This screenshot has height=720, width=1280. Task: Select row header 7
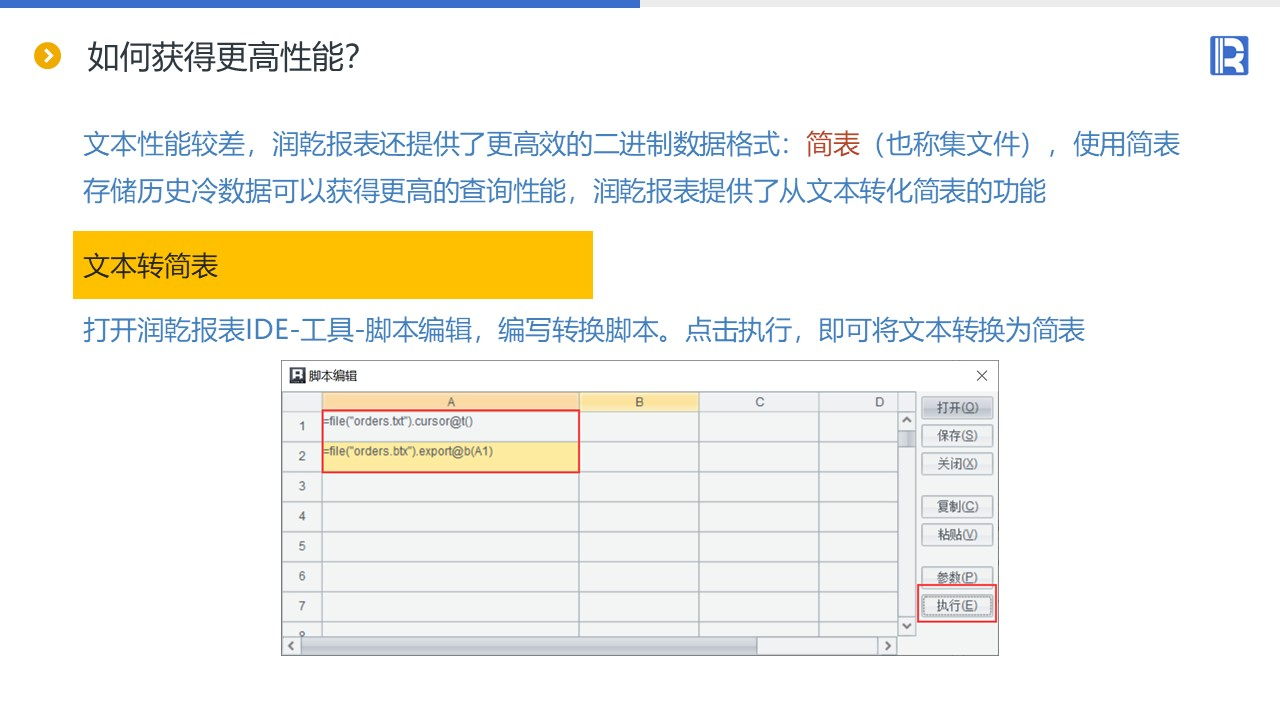(302, 606)
